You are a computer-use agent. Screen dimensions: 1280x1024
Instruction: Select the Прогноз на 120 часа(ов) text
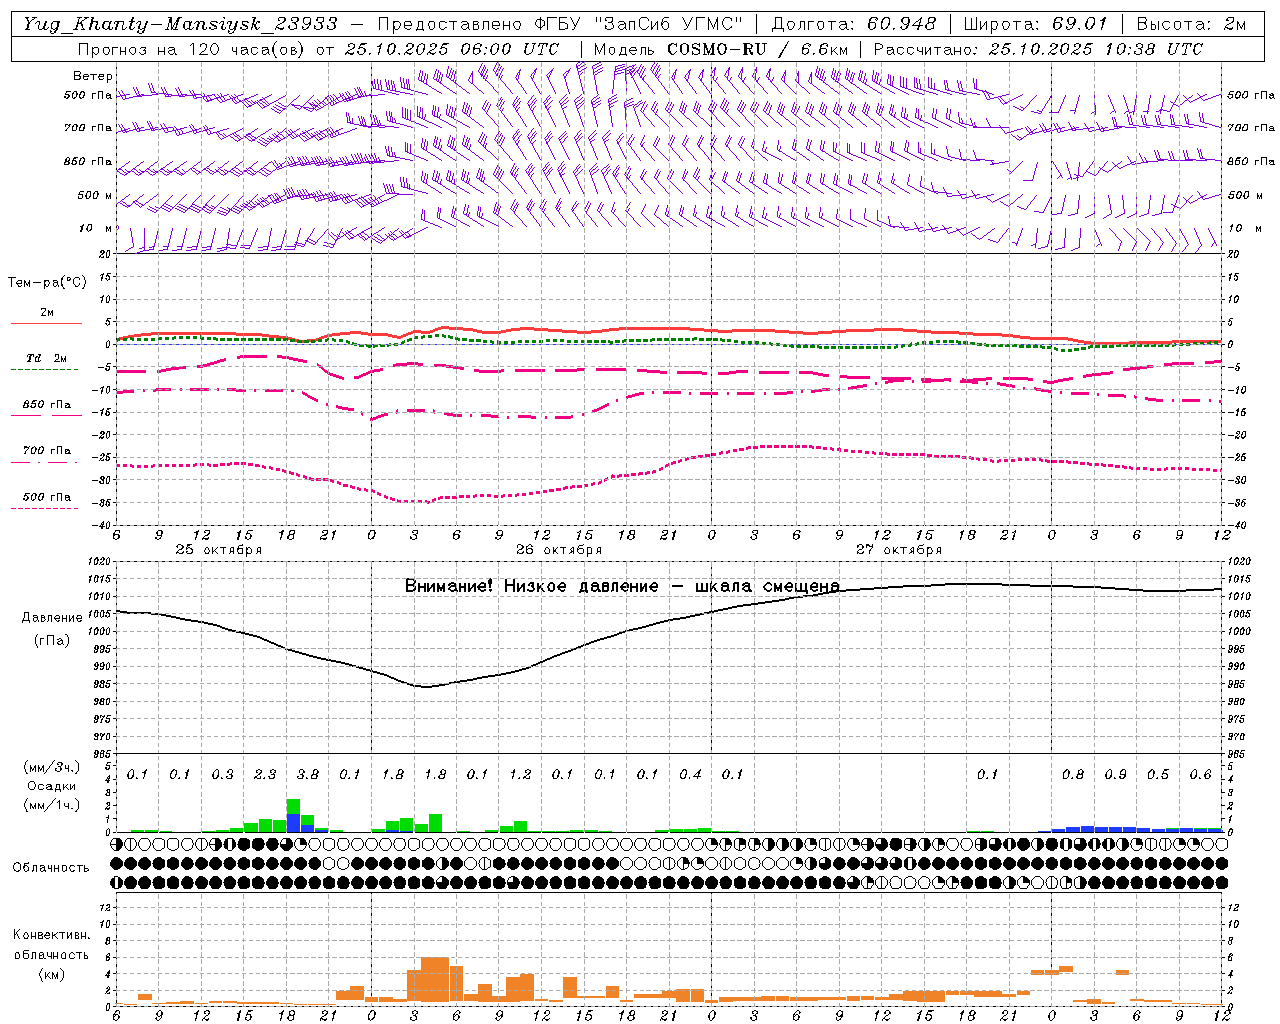(192, 49)
